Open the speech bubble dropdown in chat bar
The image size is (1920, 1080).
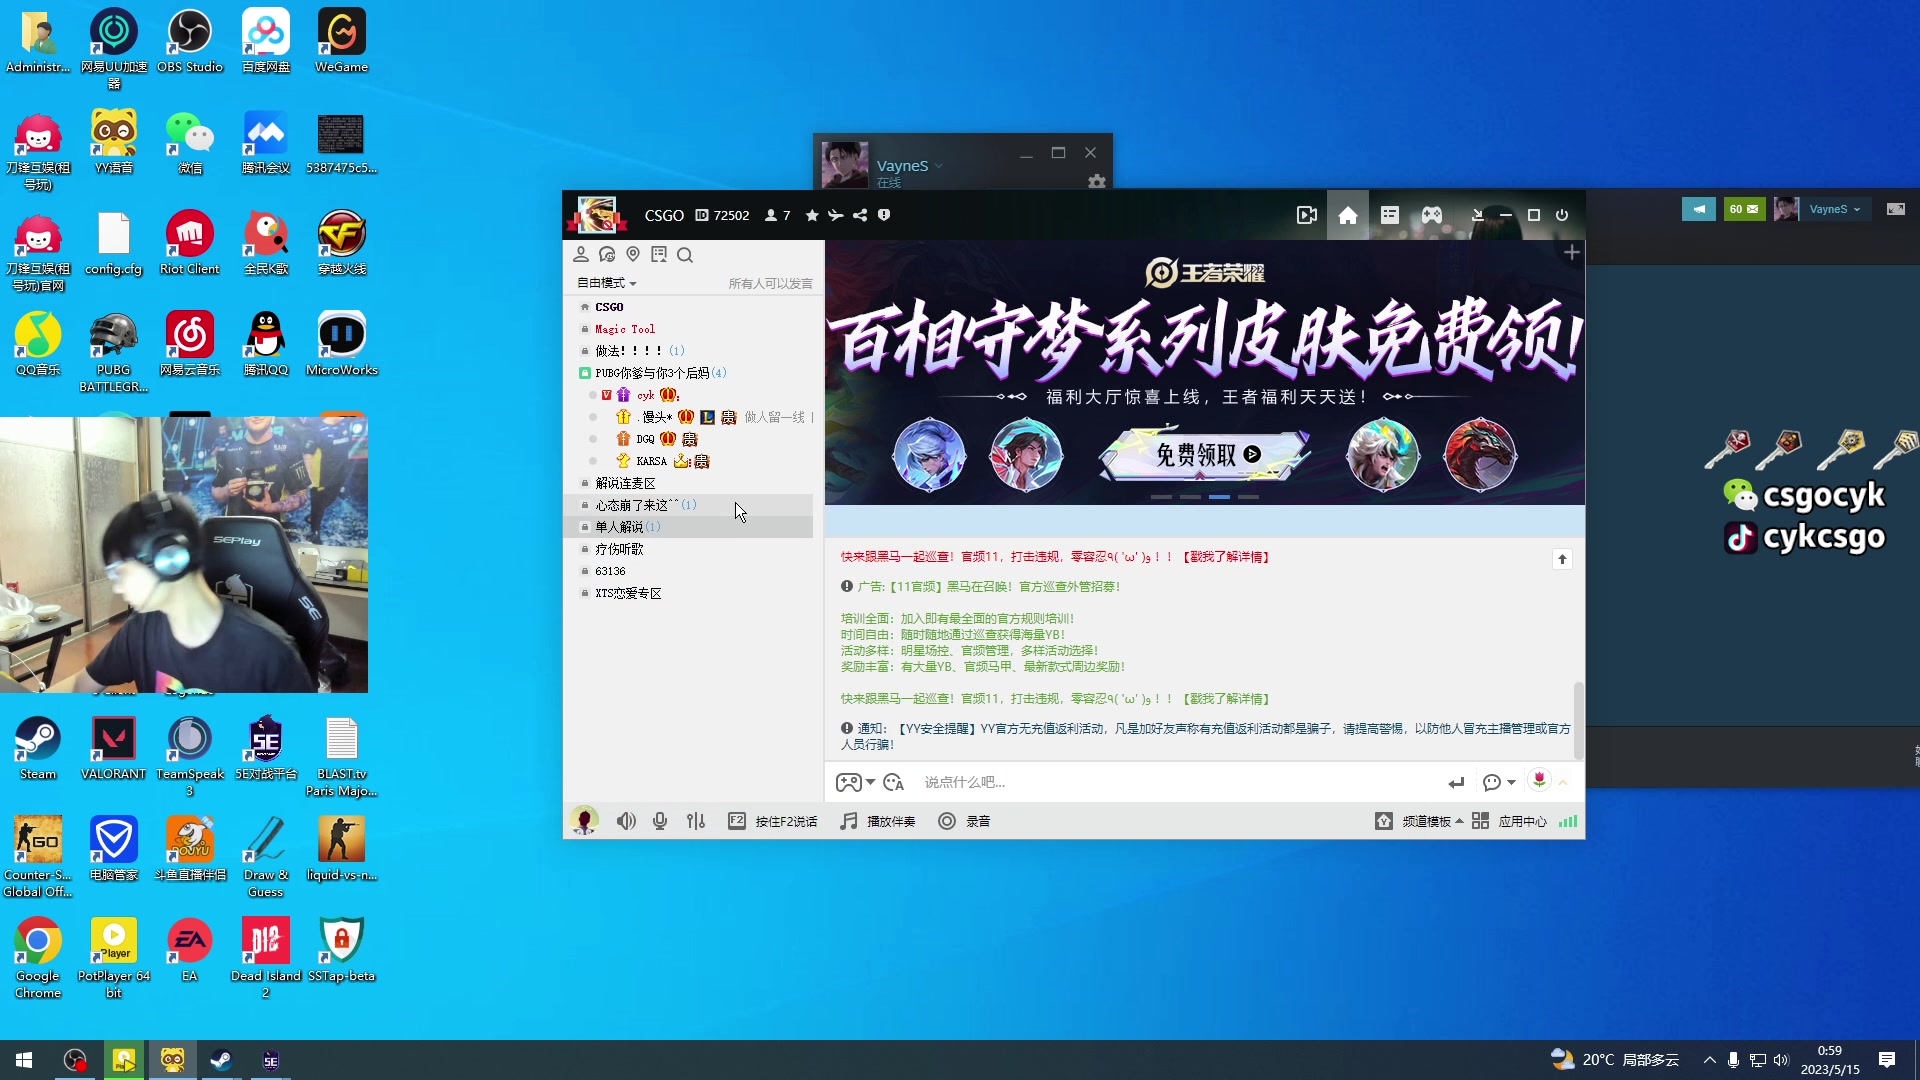pos(1499,782)
